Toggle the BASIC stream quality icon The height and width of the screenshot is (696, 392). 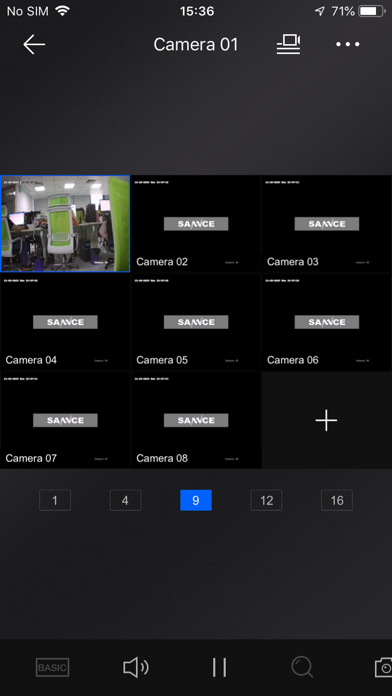click(x=52, y=667)
